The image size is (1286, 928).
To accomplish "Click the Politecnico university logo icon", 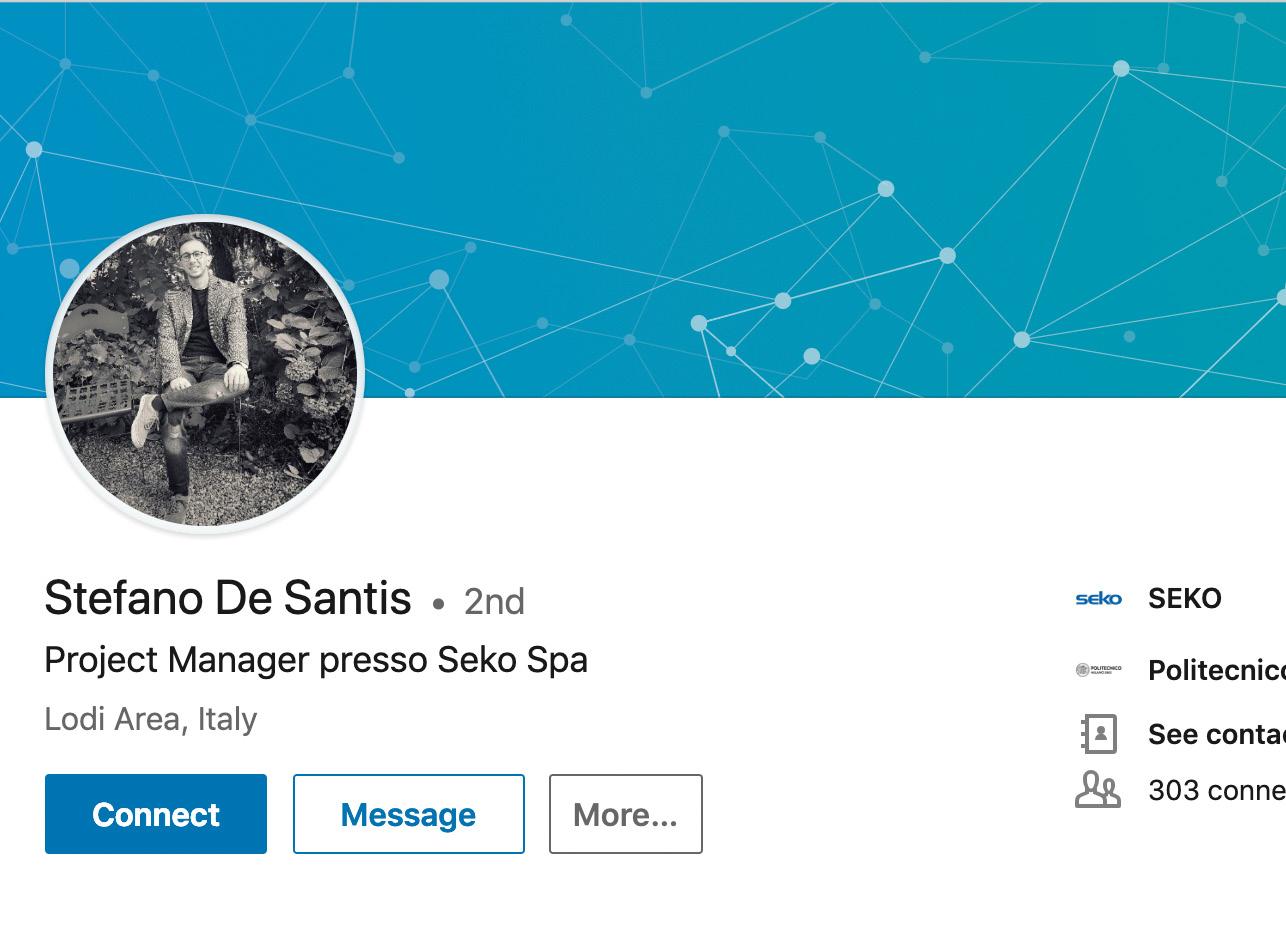I will click(1098, 669).
